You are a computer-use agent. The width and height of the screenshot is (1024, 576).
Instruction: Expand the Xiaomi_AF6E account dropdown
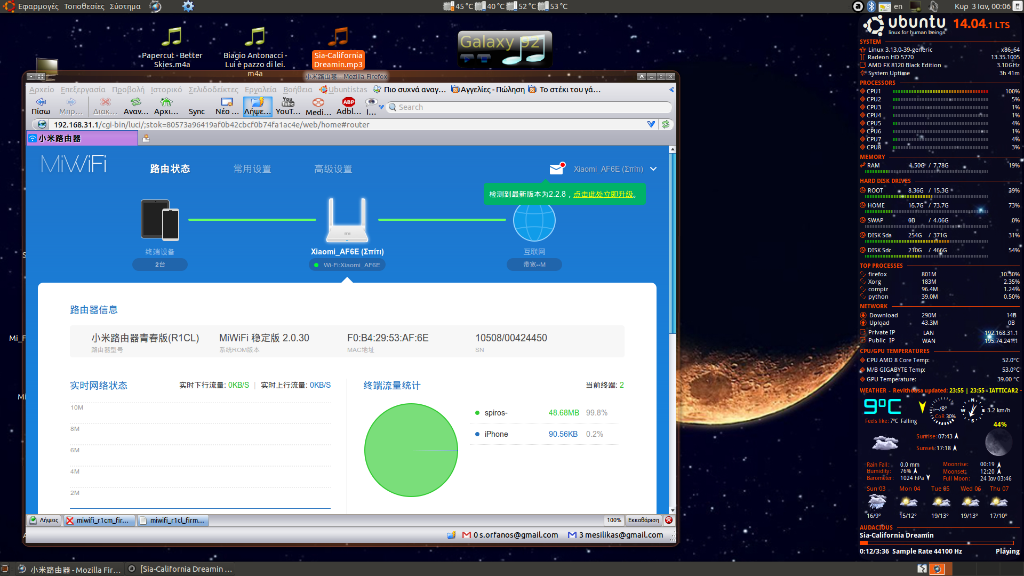point(653,169)
